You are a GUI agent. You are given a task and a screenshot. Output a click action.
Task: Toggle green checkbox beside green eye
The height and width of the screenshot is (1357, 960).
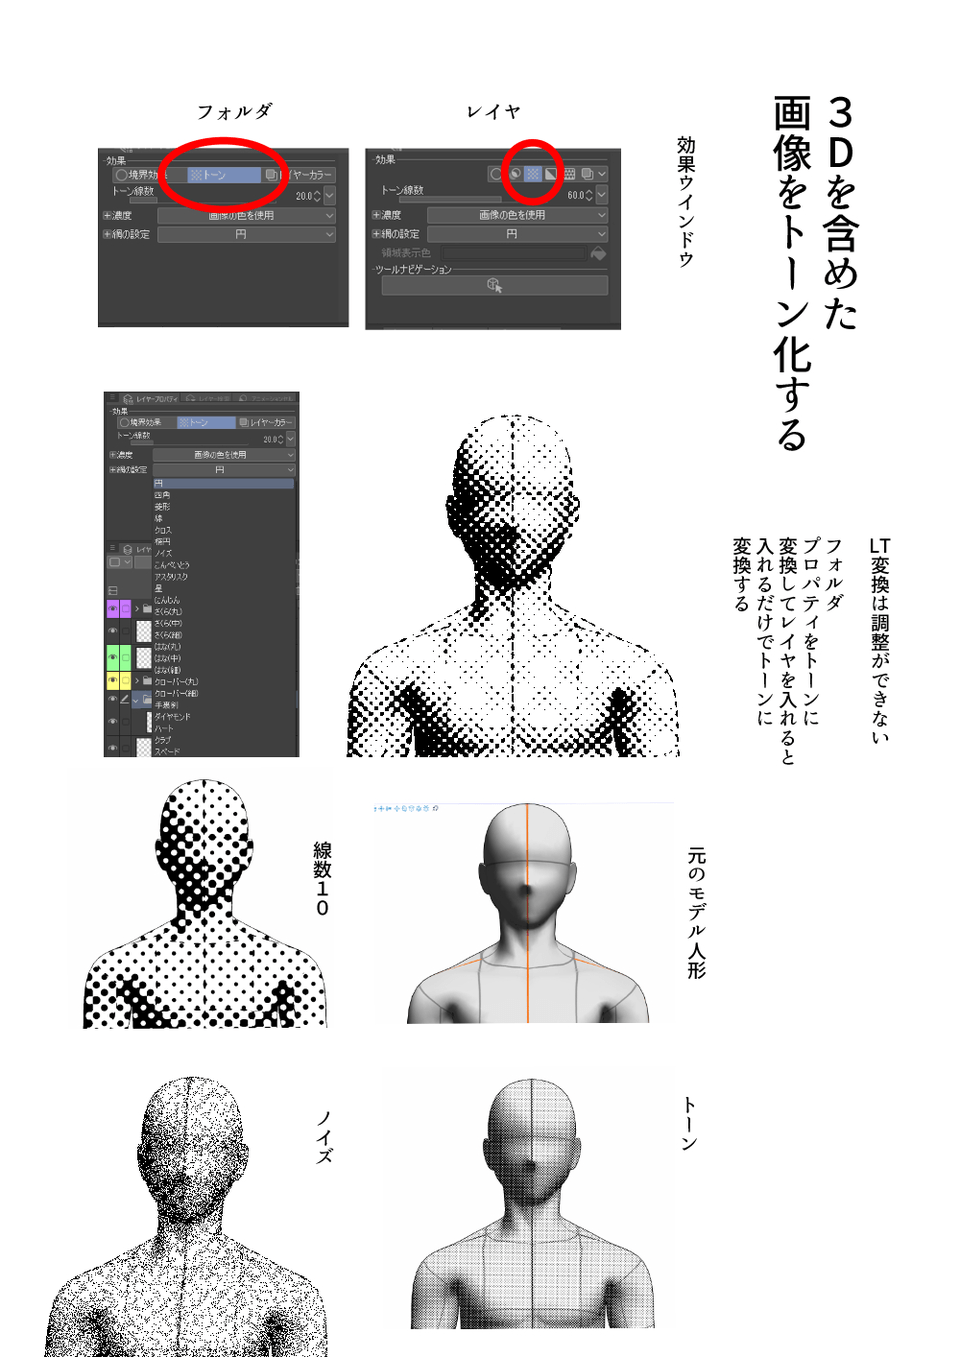pyautogui.click(x=125, y=657)
